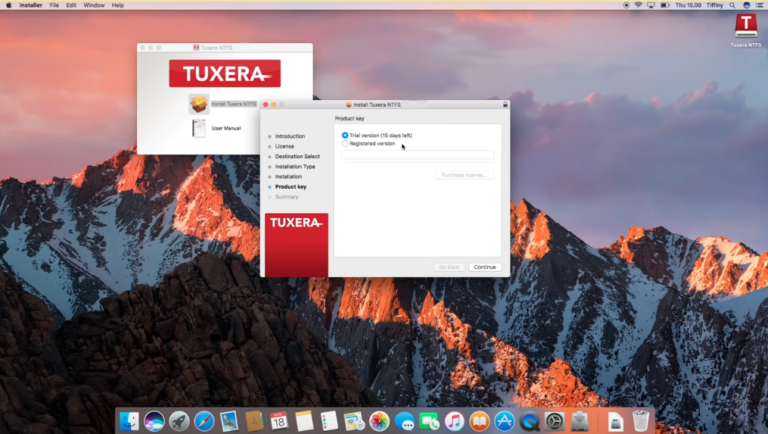This screenshot has height=434, width=768.
Task: Open the AirPlay display menu
Action: (x=651, y=5)
